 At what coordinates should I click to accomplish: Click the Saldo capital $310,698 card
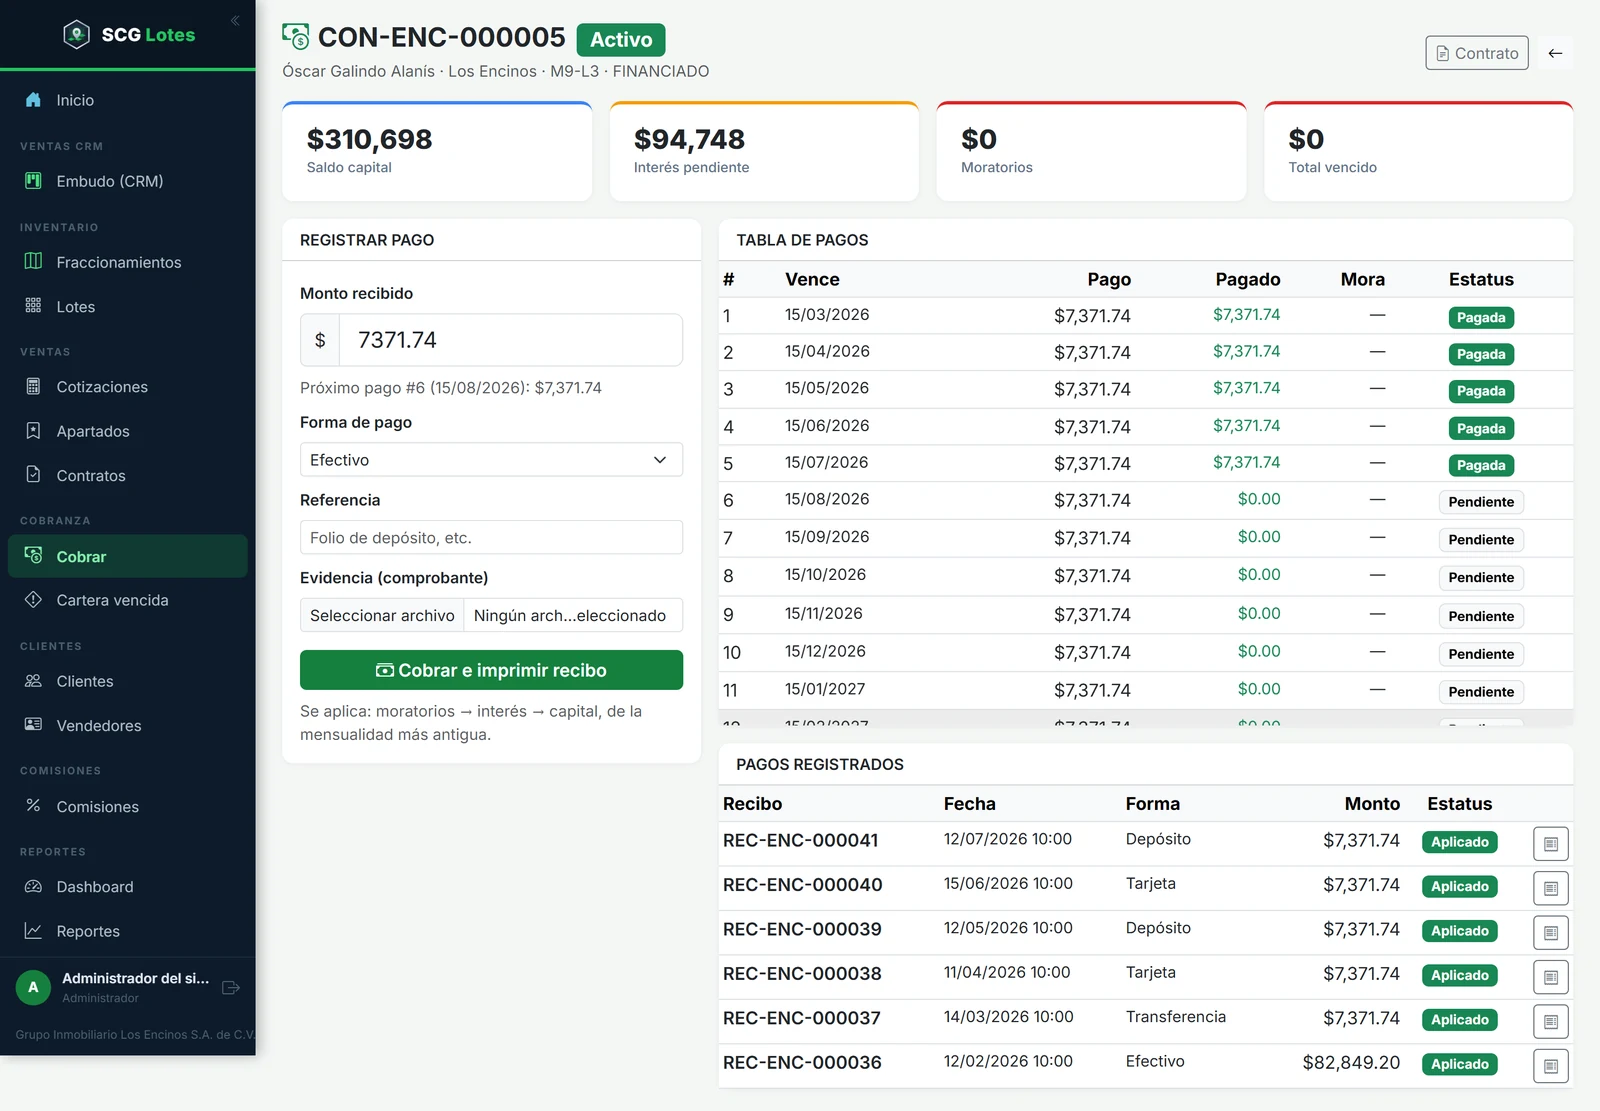pos(437,152)
